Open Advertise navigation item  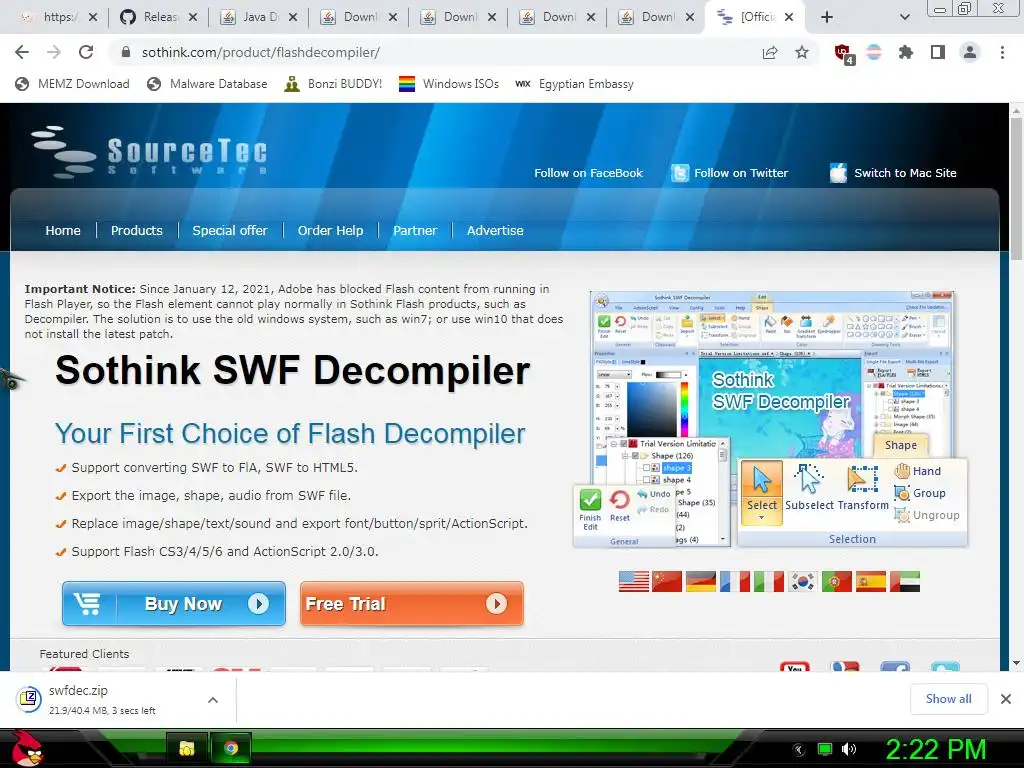pyautogui.click(x=495, y=231)
